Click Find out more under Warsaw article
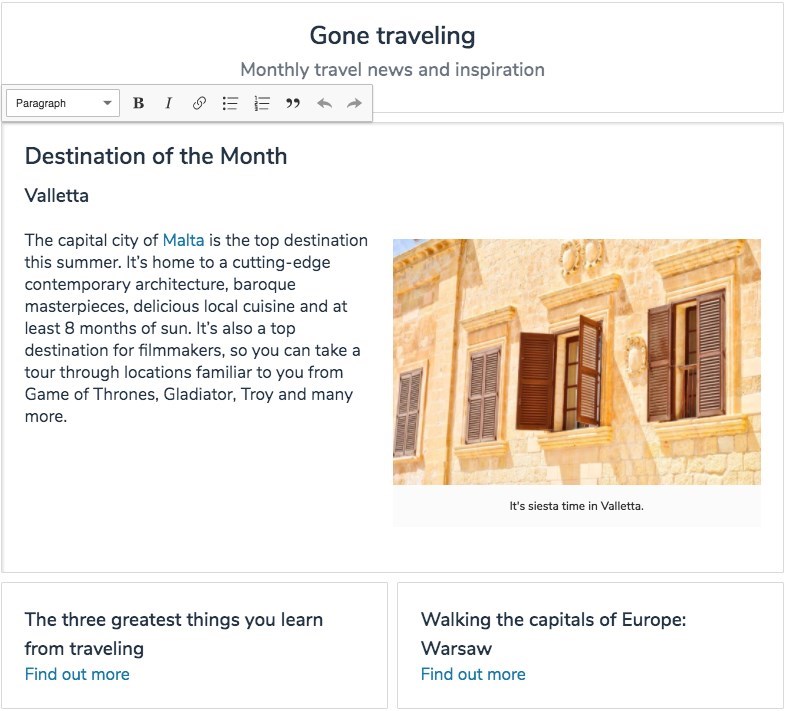This screenshot has height=711, width=787. pyautogui.click(x=473, y=674)
